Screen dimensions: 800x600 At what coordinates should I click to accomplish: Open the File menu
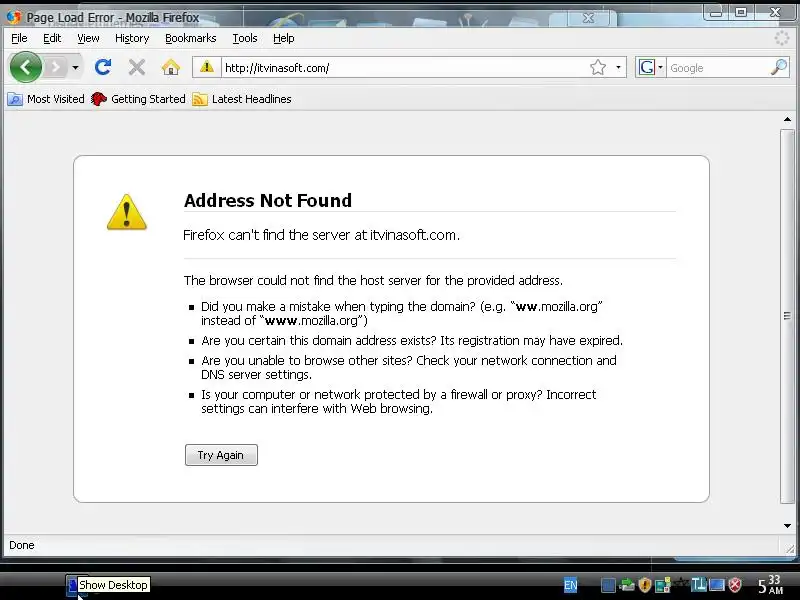[19, 38]
